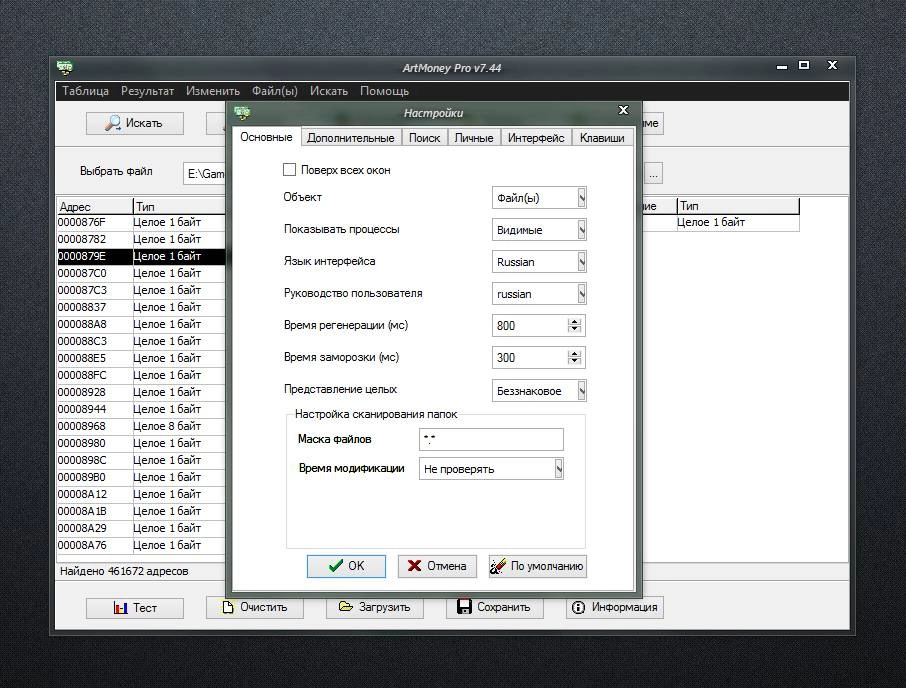906x688 pixels.
Task: Click Отмена to cancel settings
Action: point(437,566)
